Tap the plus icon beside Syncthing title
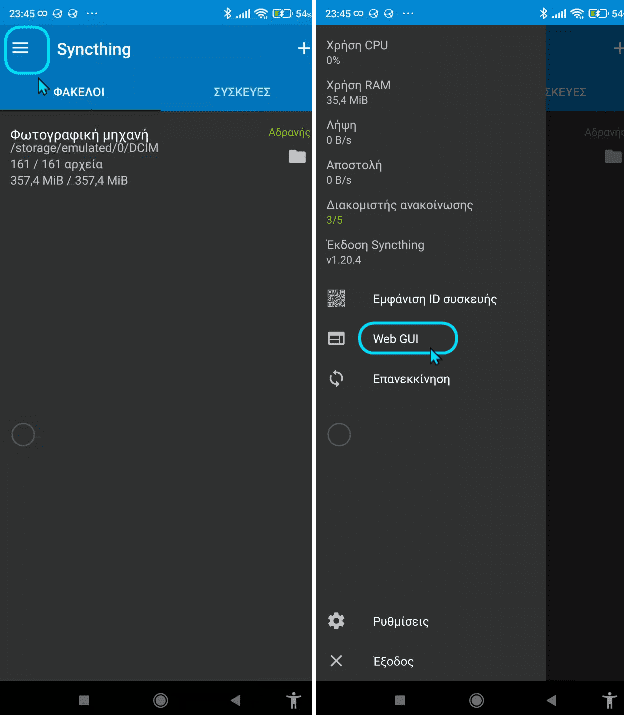 tap(304, 48)
